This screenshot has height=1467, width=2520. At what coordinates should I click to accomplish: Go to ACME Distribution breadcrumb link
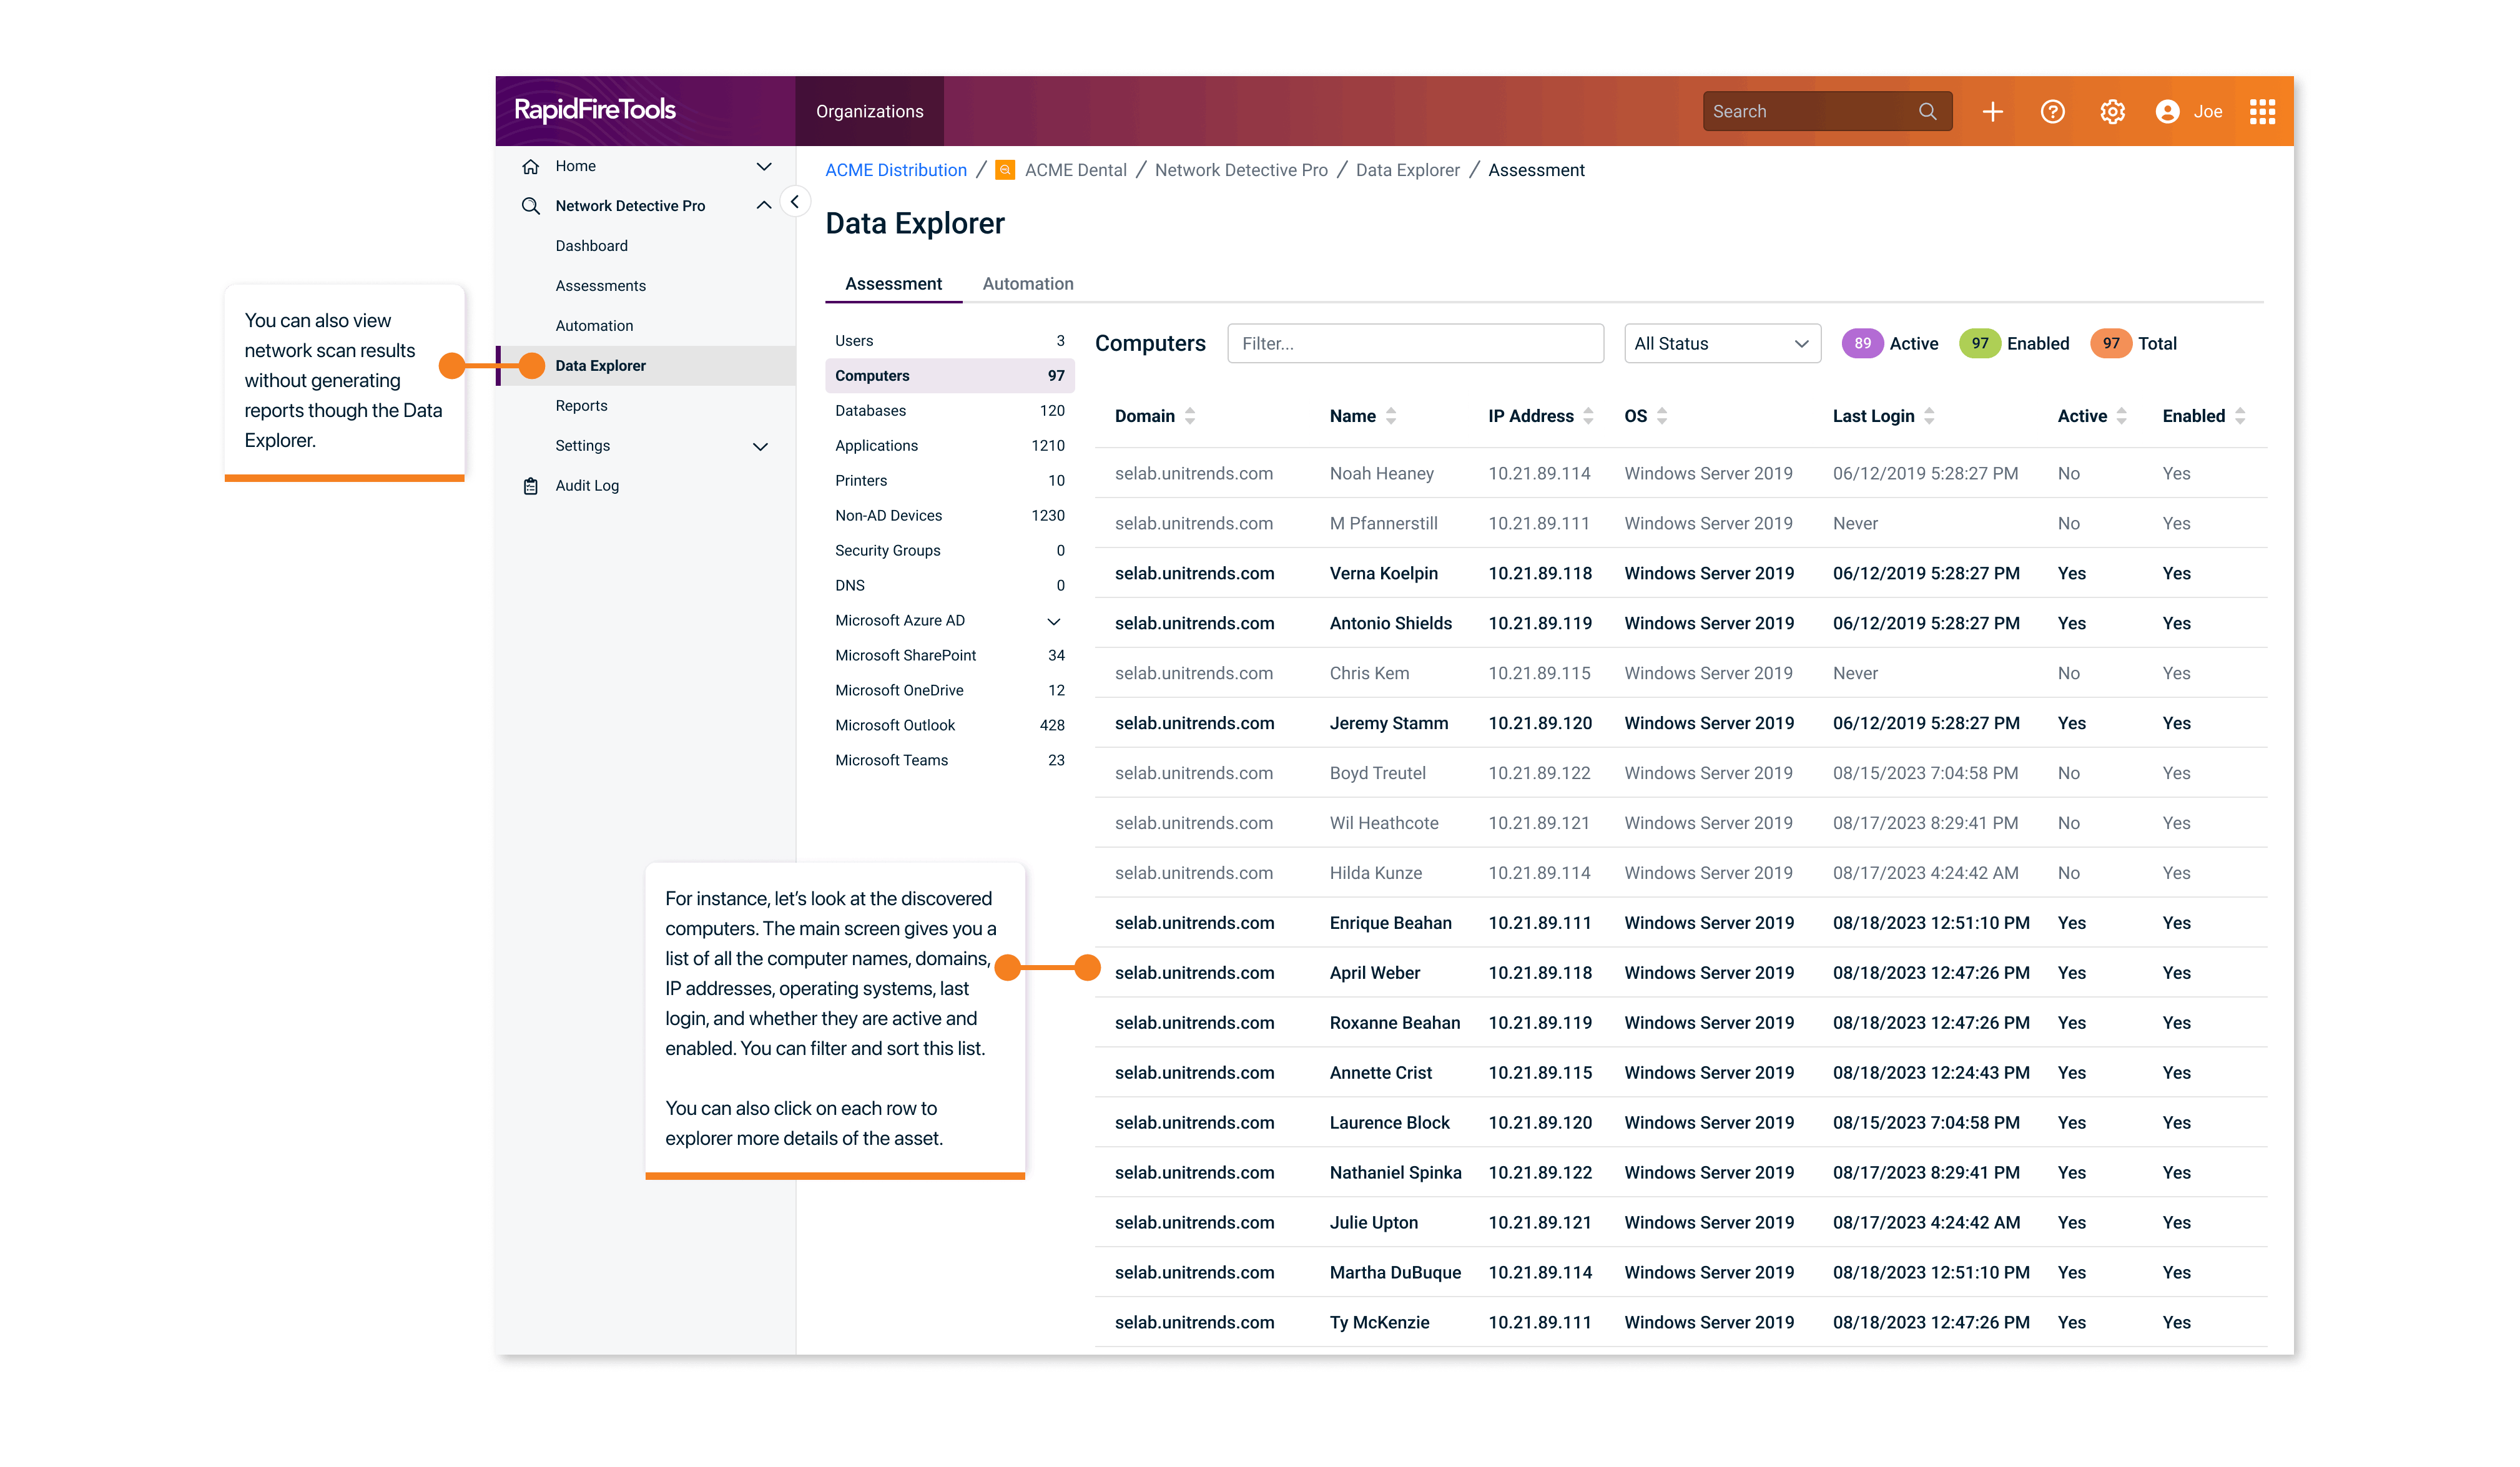coord(895,170)
